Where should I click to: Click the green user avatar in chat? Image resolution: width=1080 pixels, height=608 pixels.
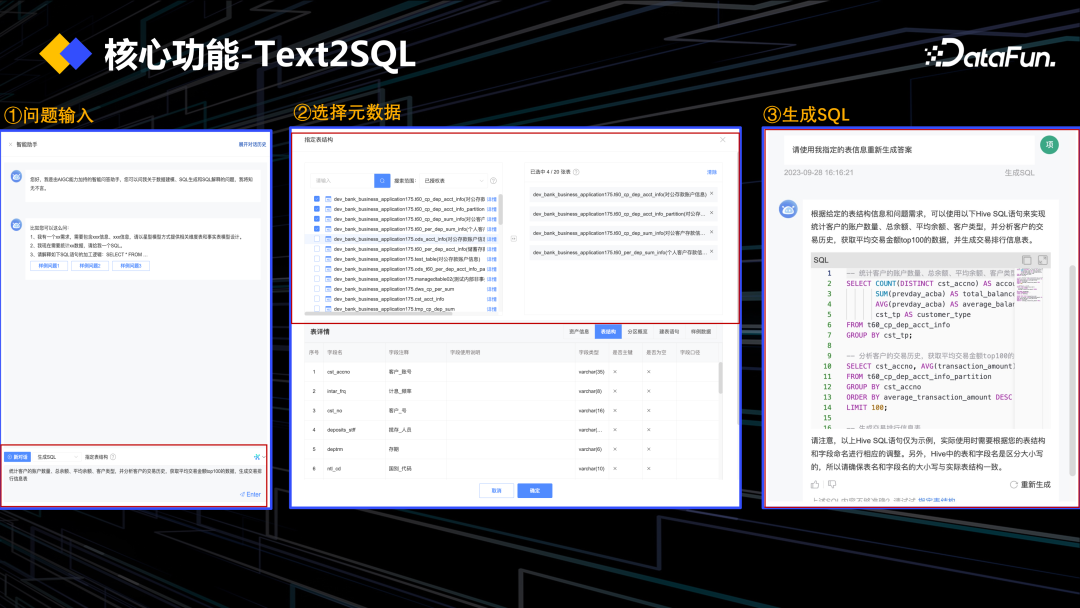pos(1049,145)
